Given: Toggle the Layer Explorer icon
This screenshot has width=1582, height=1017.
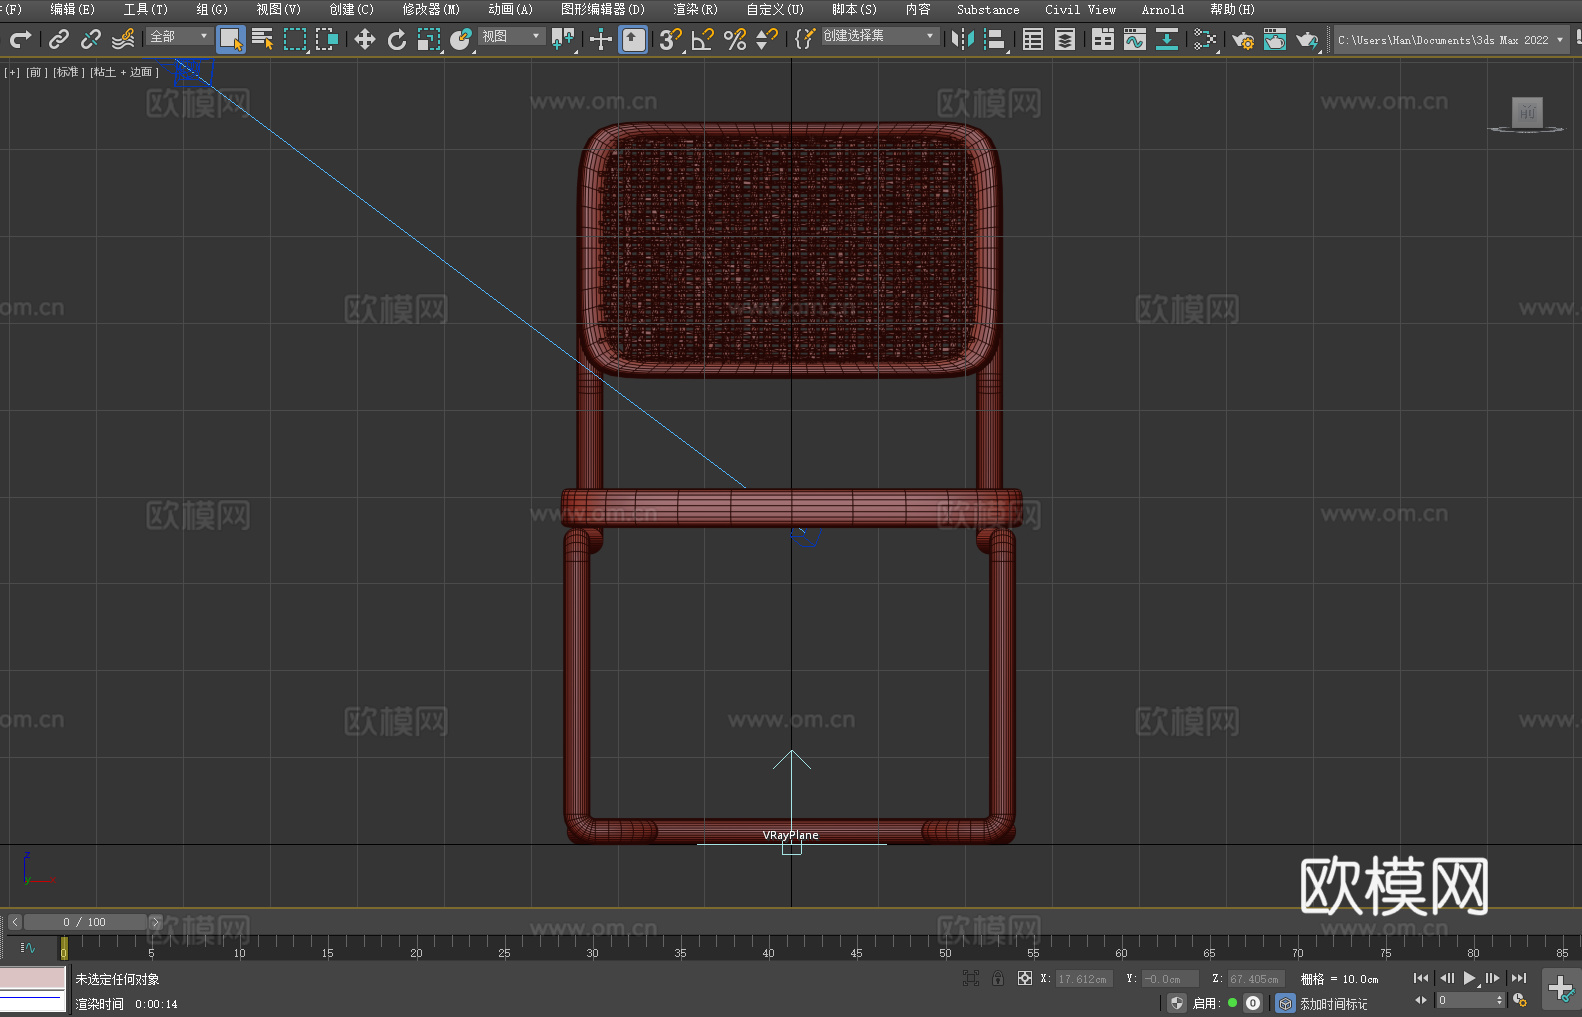Looking at the screenshot, I should point(1065,39).
